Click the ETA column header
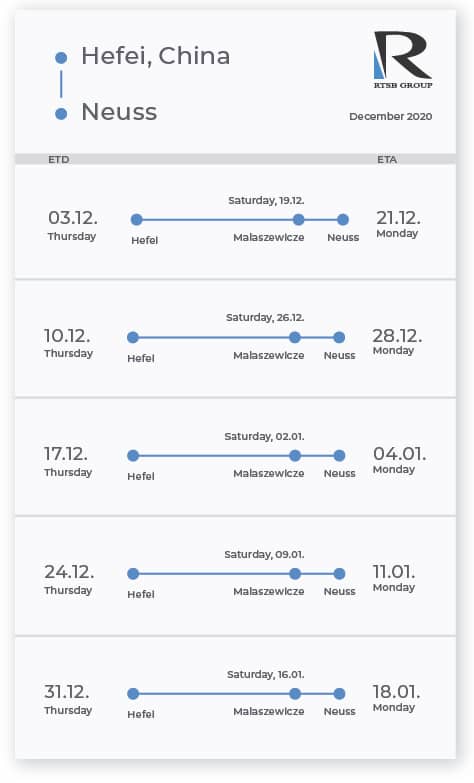The height and width of the screenshot is (783, 474). tap(387, 159)
